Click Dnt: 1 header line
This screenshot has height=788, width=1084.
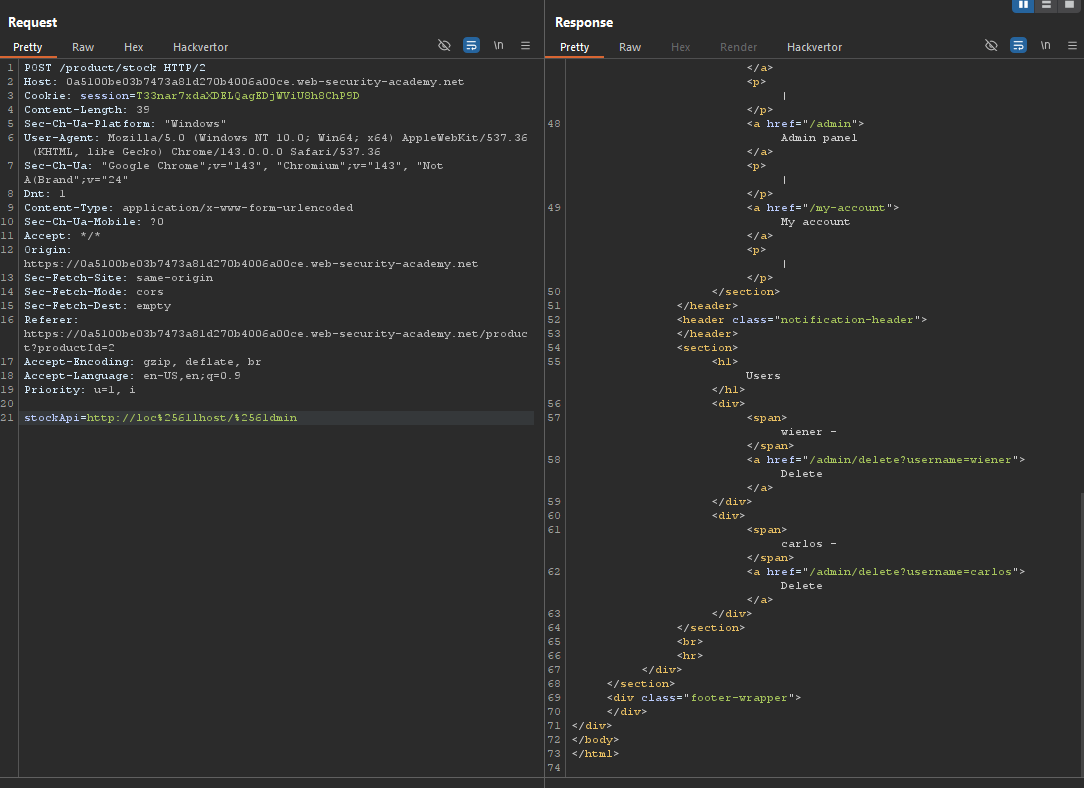coord(45,194)
